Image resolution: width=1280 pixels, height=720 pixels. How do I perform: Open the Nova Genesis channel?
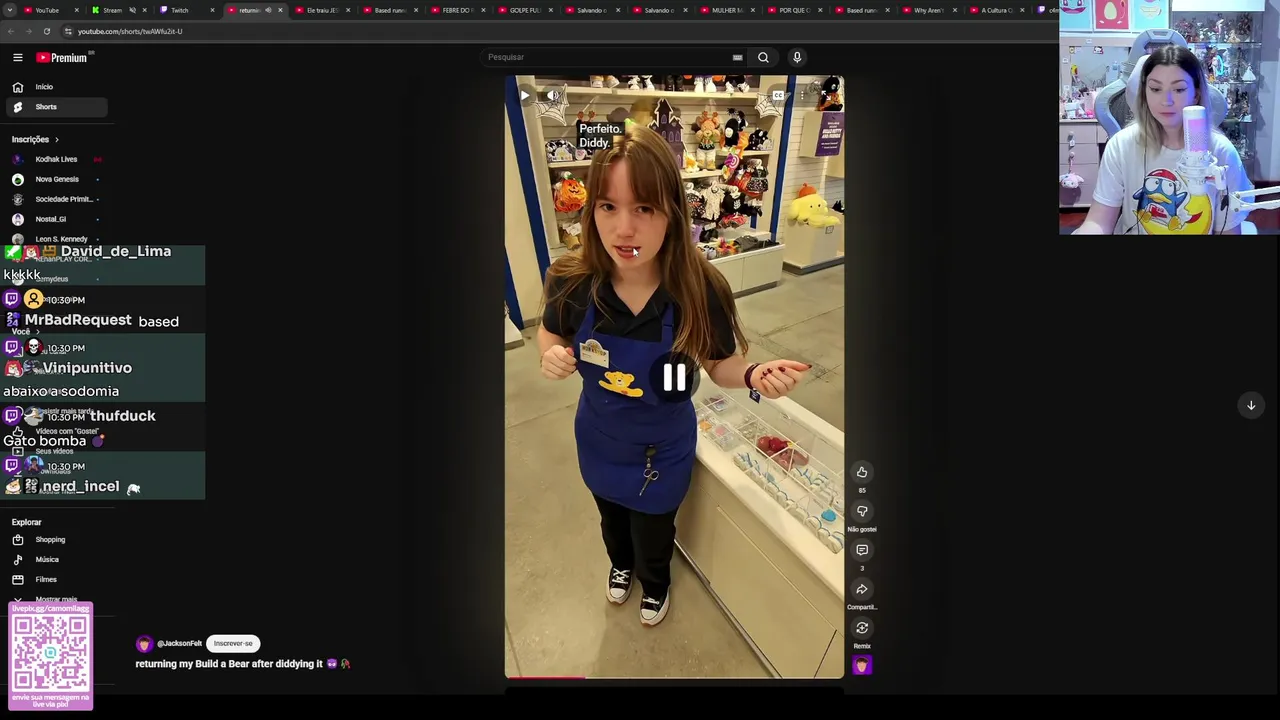56,179
